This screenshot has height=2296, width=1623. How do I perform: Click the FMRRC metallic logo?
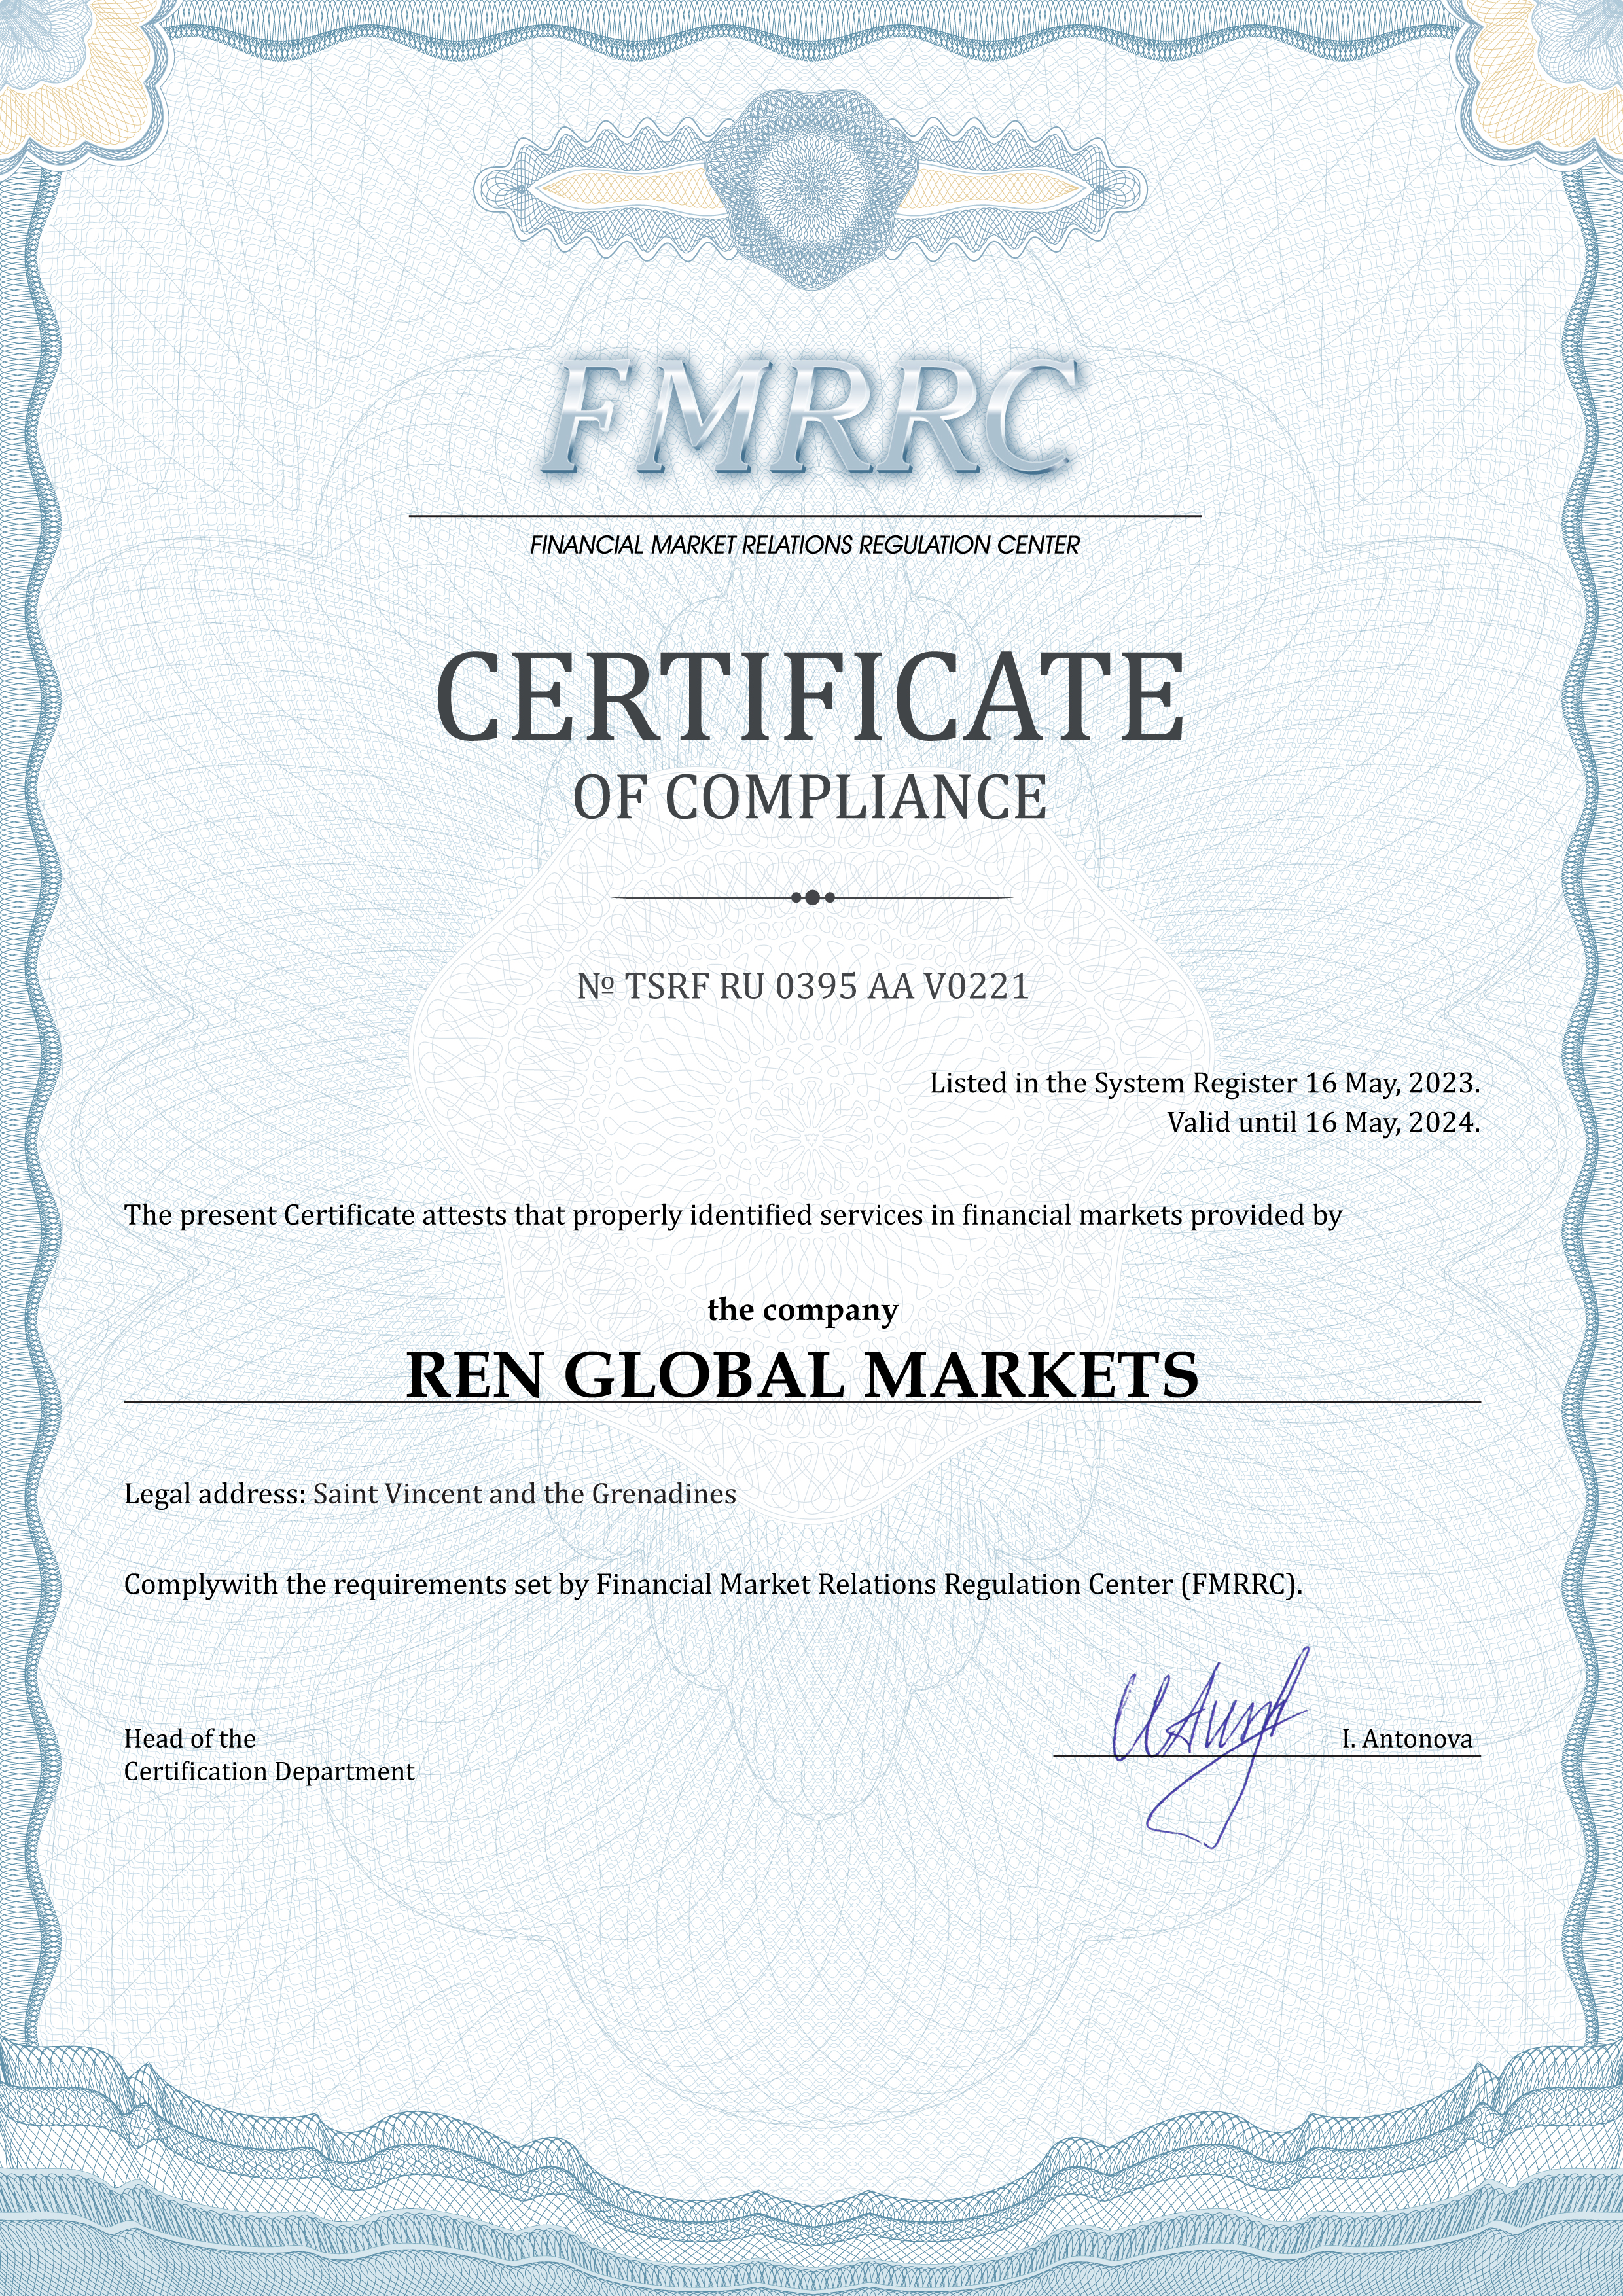(811, 418)
